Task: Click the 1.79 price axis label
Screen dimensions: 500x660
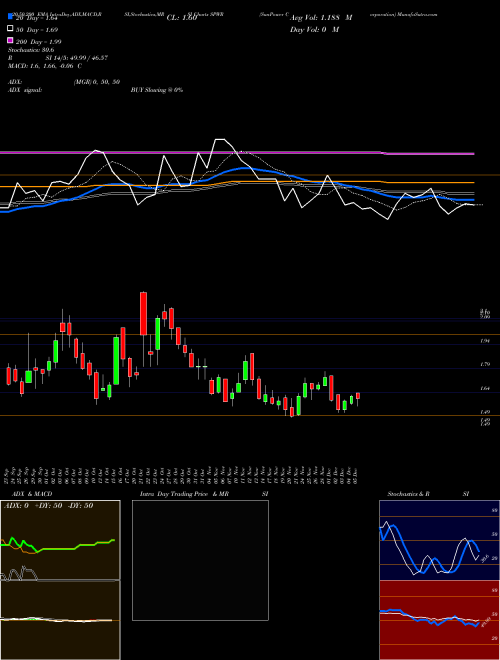Action: point(484,364)
